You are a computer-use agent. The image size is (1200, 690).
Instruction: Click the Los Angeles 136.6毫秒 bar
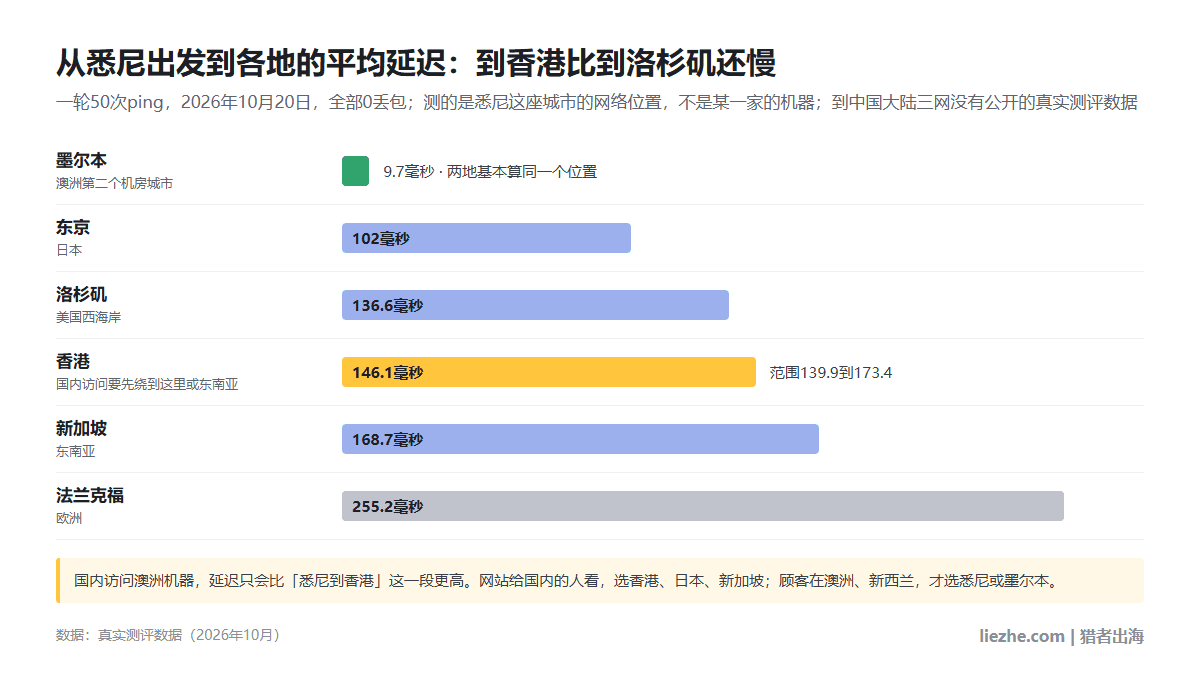pos(535,305)
